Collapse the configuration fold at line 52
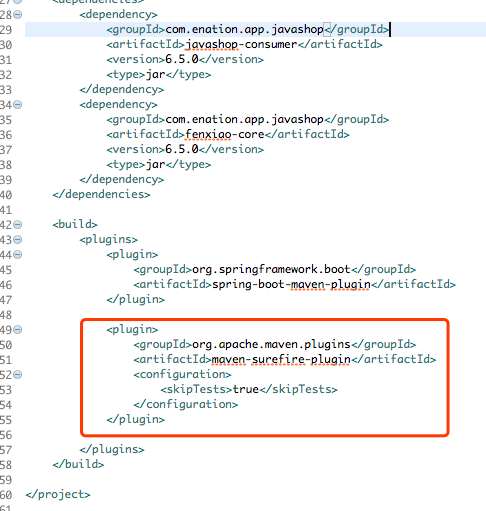Screen dimensions: 486x511 18,375
